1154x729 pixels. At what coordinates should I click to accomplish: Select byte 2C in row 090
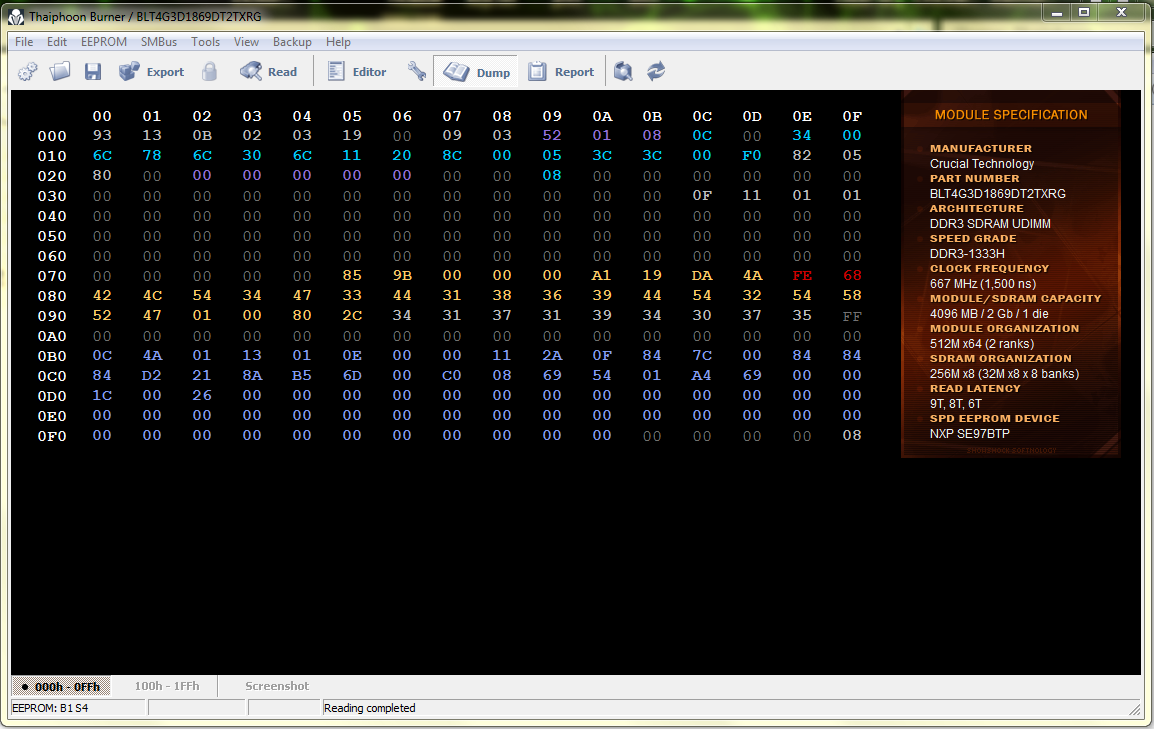pos(352,316)
